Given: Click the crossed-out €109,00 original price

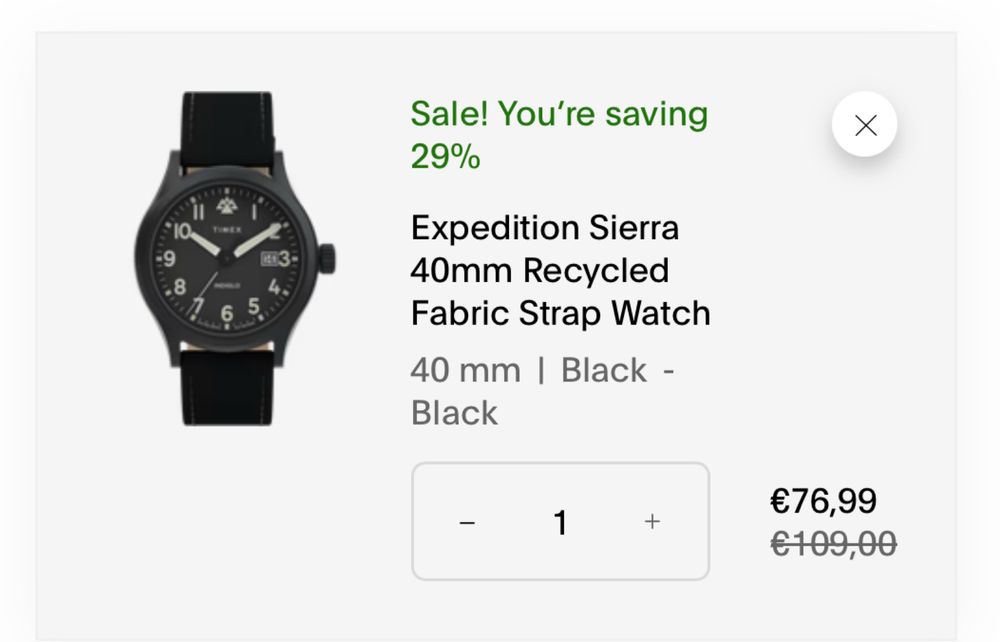Looking at the screenshot, I should (x=833, y=544).
